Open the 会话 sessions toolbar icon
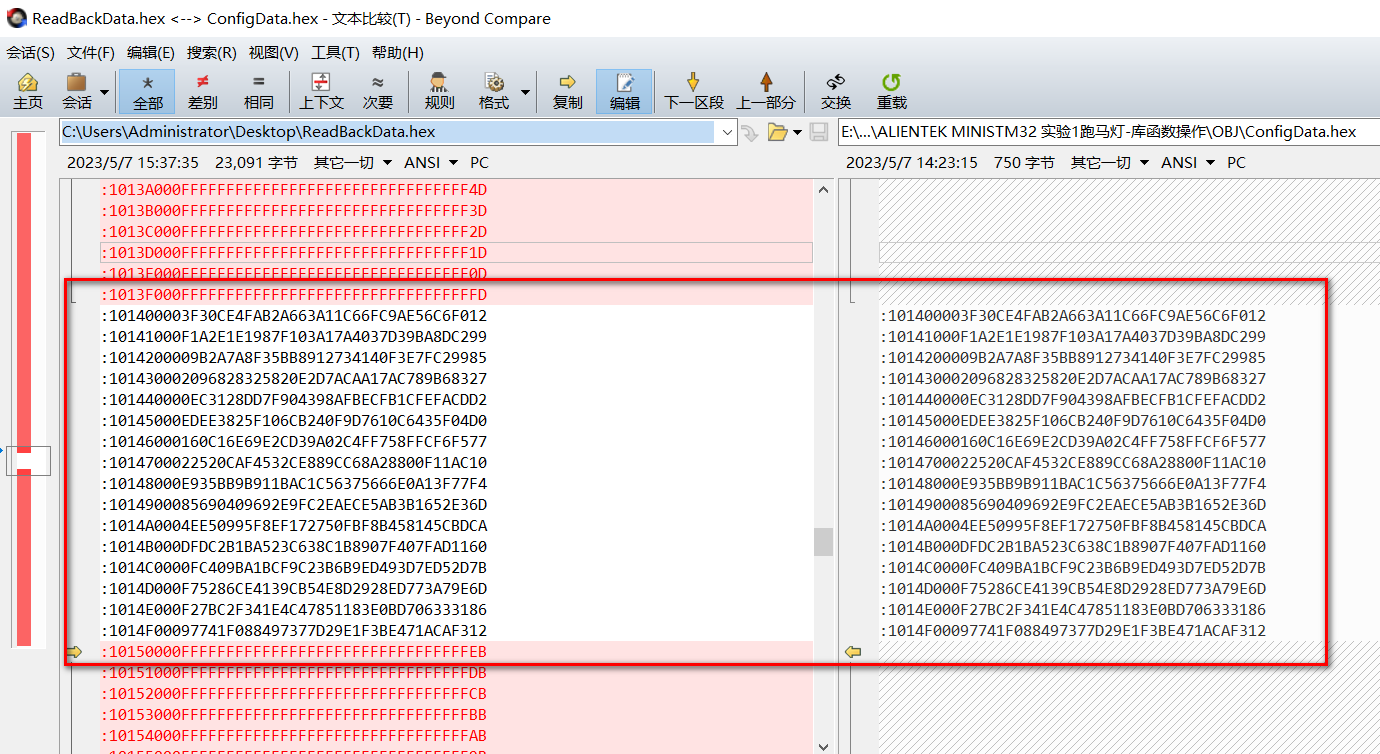The image size is (1380, 754). pos(77,91)
